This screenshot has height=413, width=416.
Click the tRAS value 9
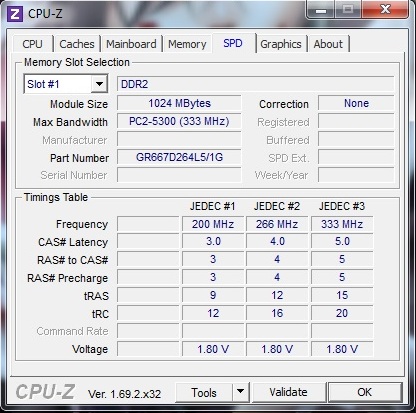point(213,295)
